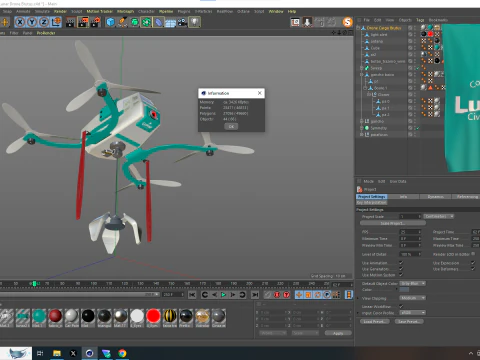Click the green timeline playhead marker
The height and width of the screenshot is (360, 480).
click(x=34, y=284)
